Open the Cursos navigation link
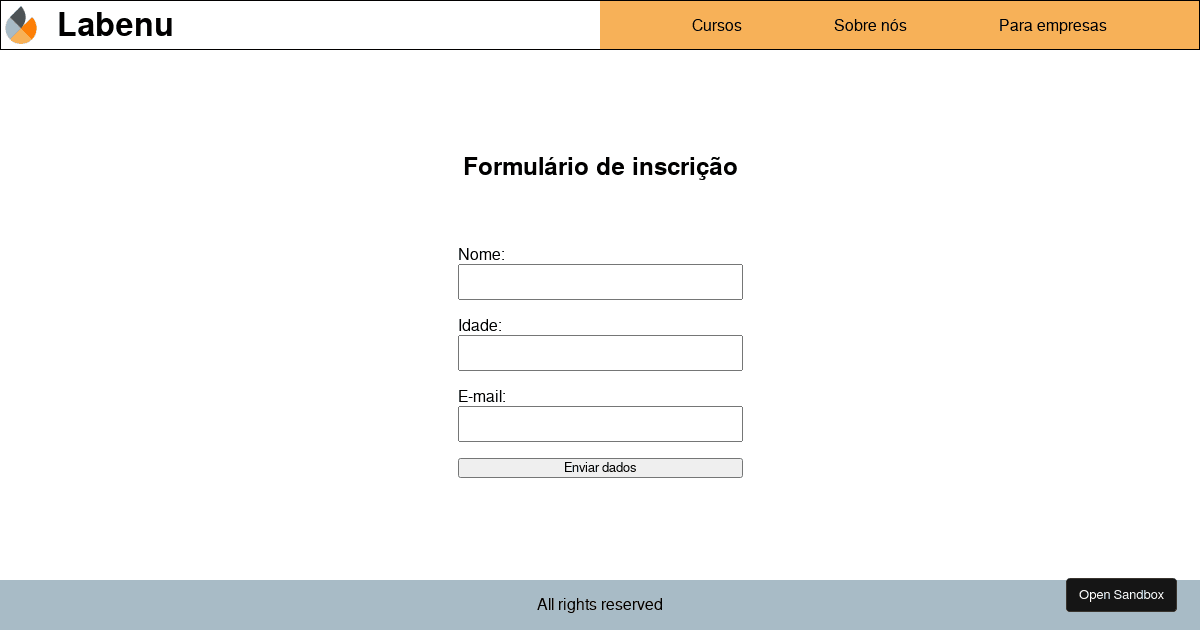This screenshot has height=630, width=1200. coord(716,26)
